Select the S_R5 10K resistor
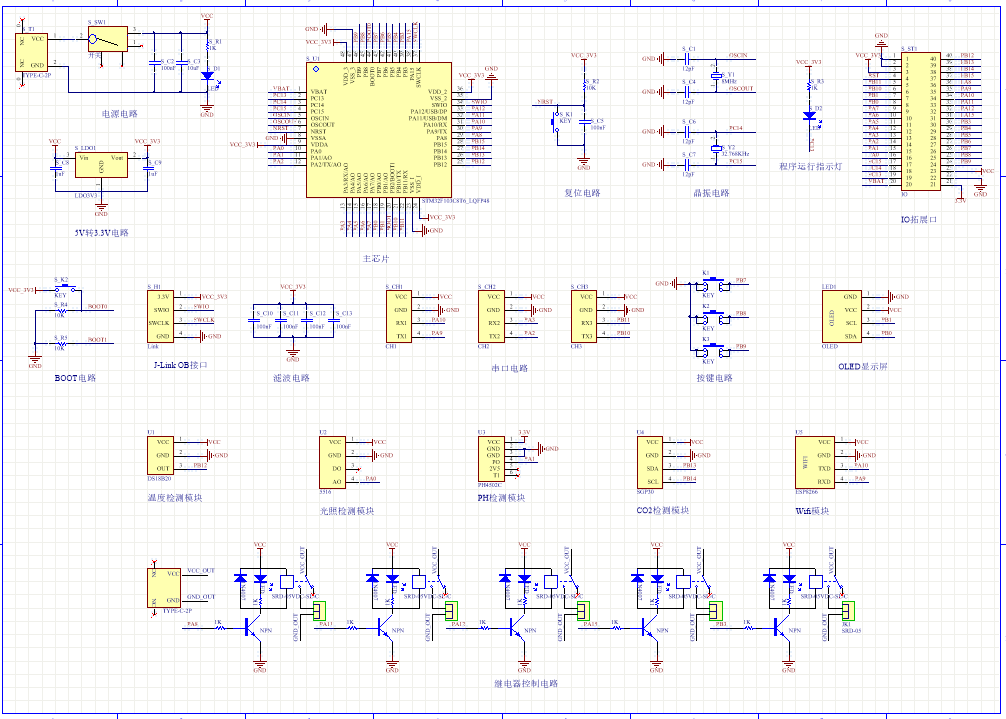Viewport: 1006px width, 719px height. click(60, 343)
